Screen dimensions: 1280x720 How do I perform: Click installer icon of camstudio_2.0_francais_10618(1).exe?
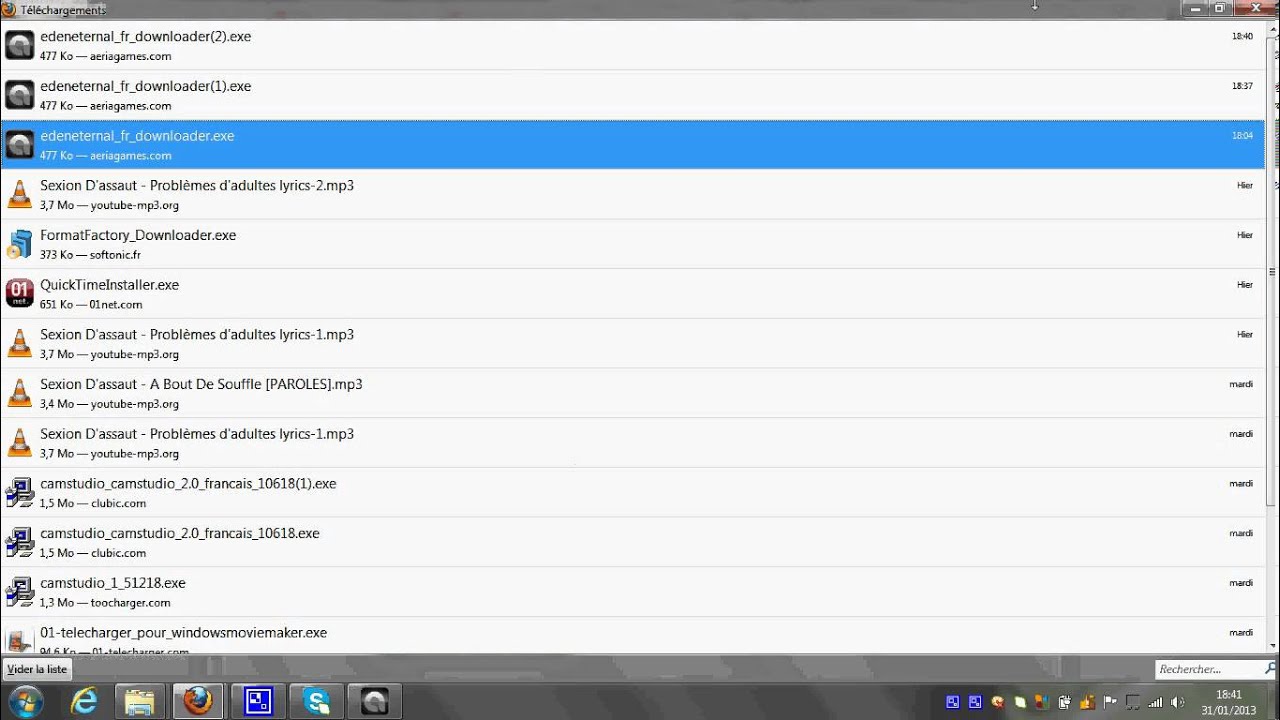tap(20, 492)
